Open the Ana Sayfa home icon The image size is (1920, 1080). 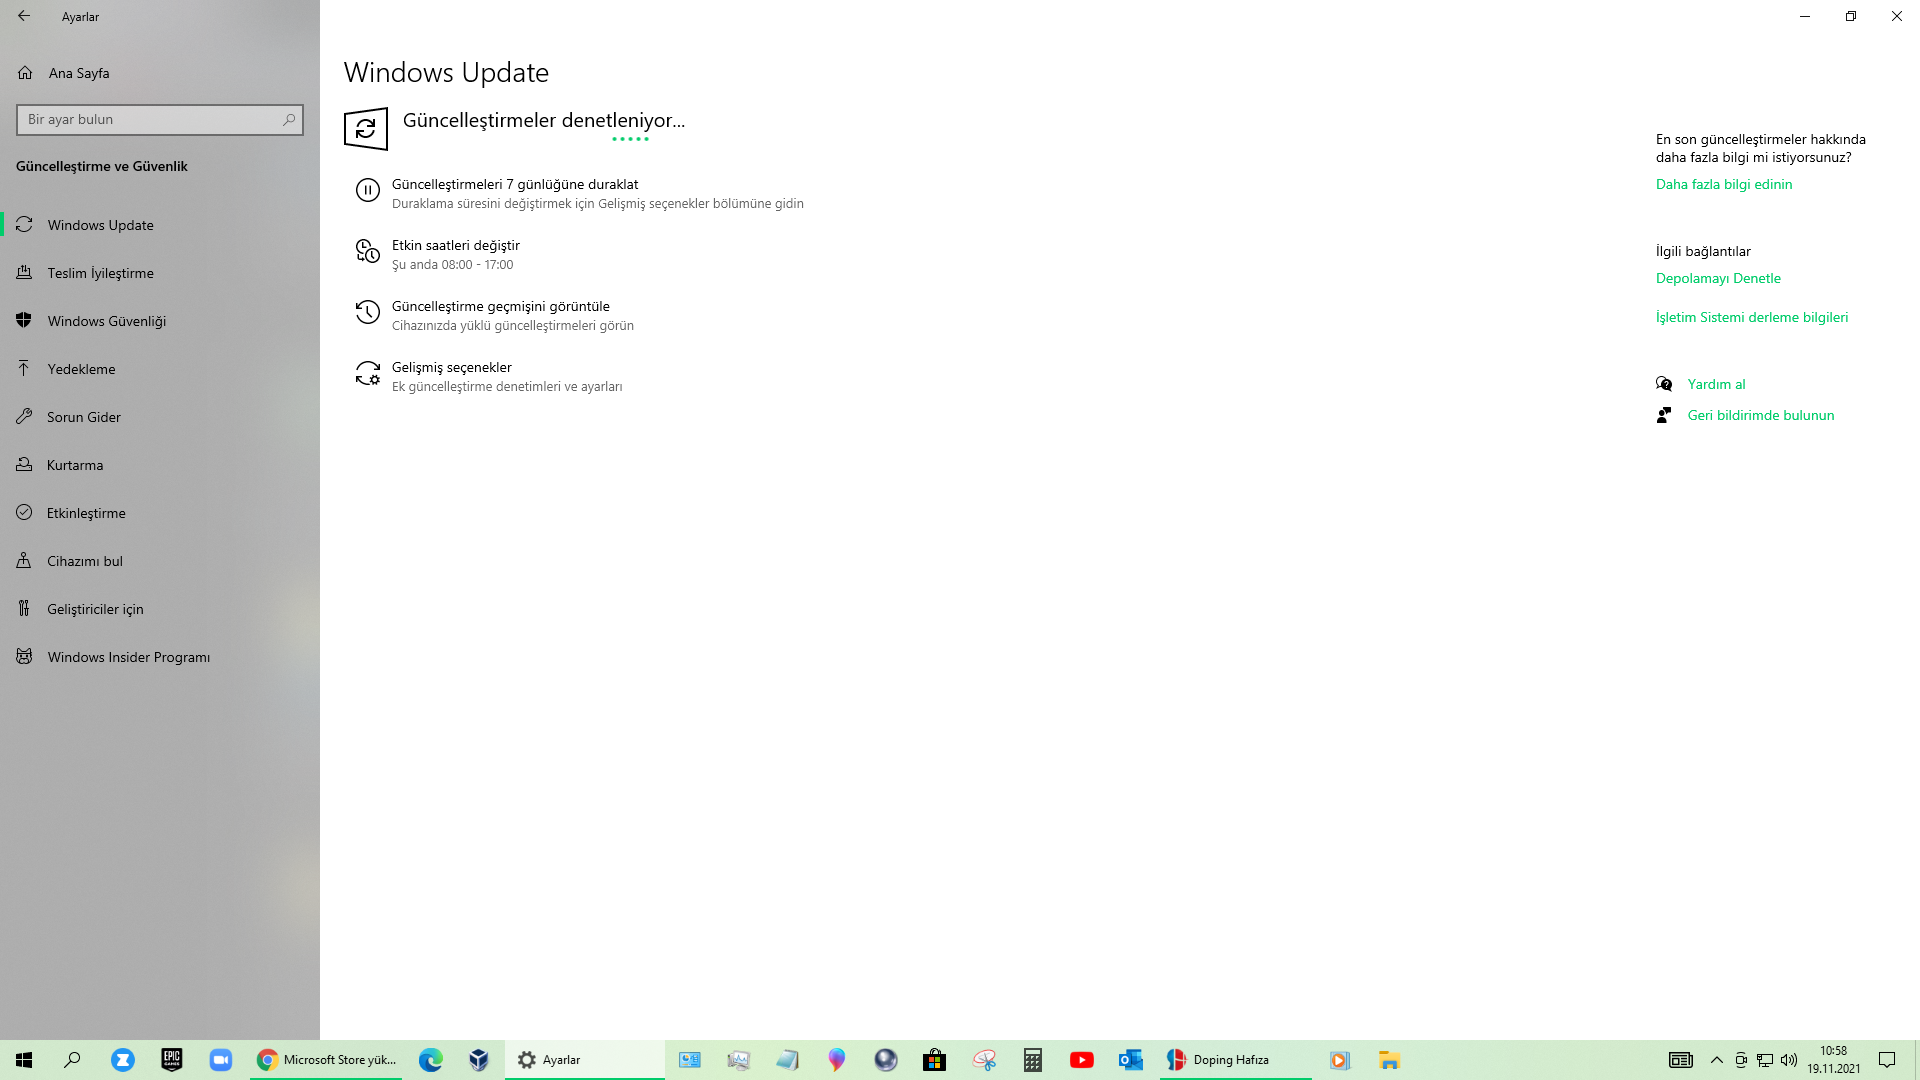tap(25, 73)
